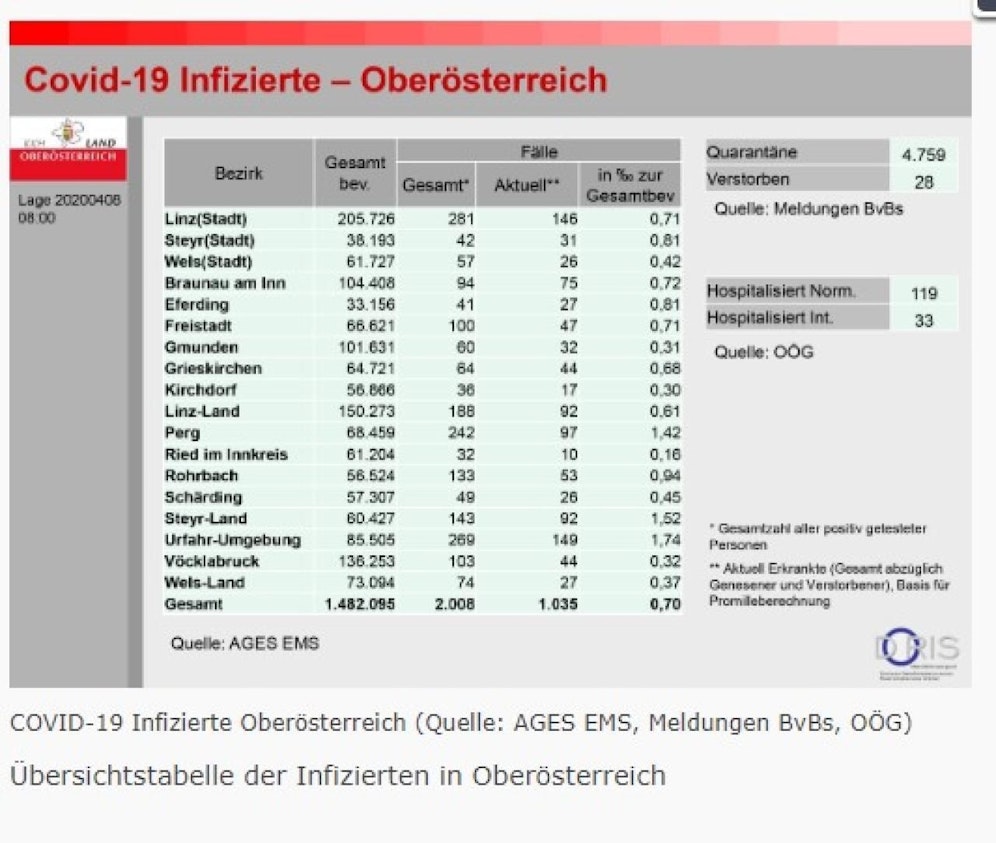Viewport: 996px width, 843px height.
Task: Click the DORIS logo in the bottom corner
Action: click(916, 649)
